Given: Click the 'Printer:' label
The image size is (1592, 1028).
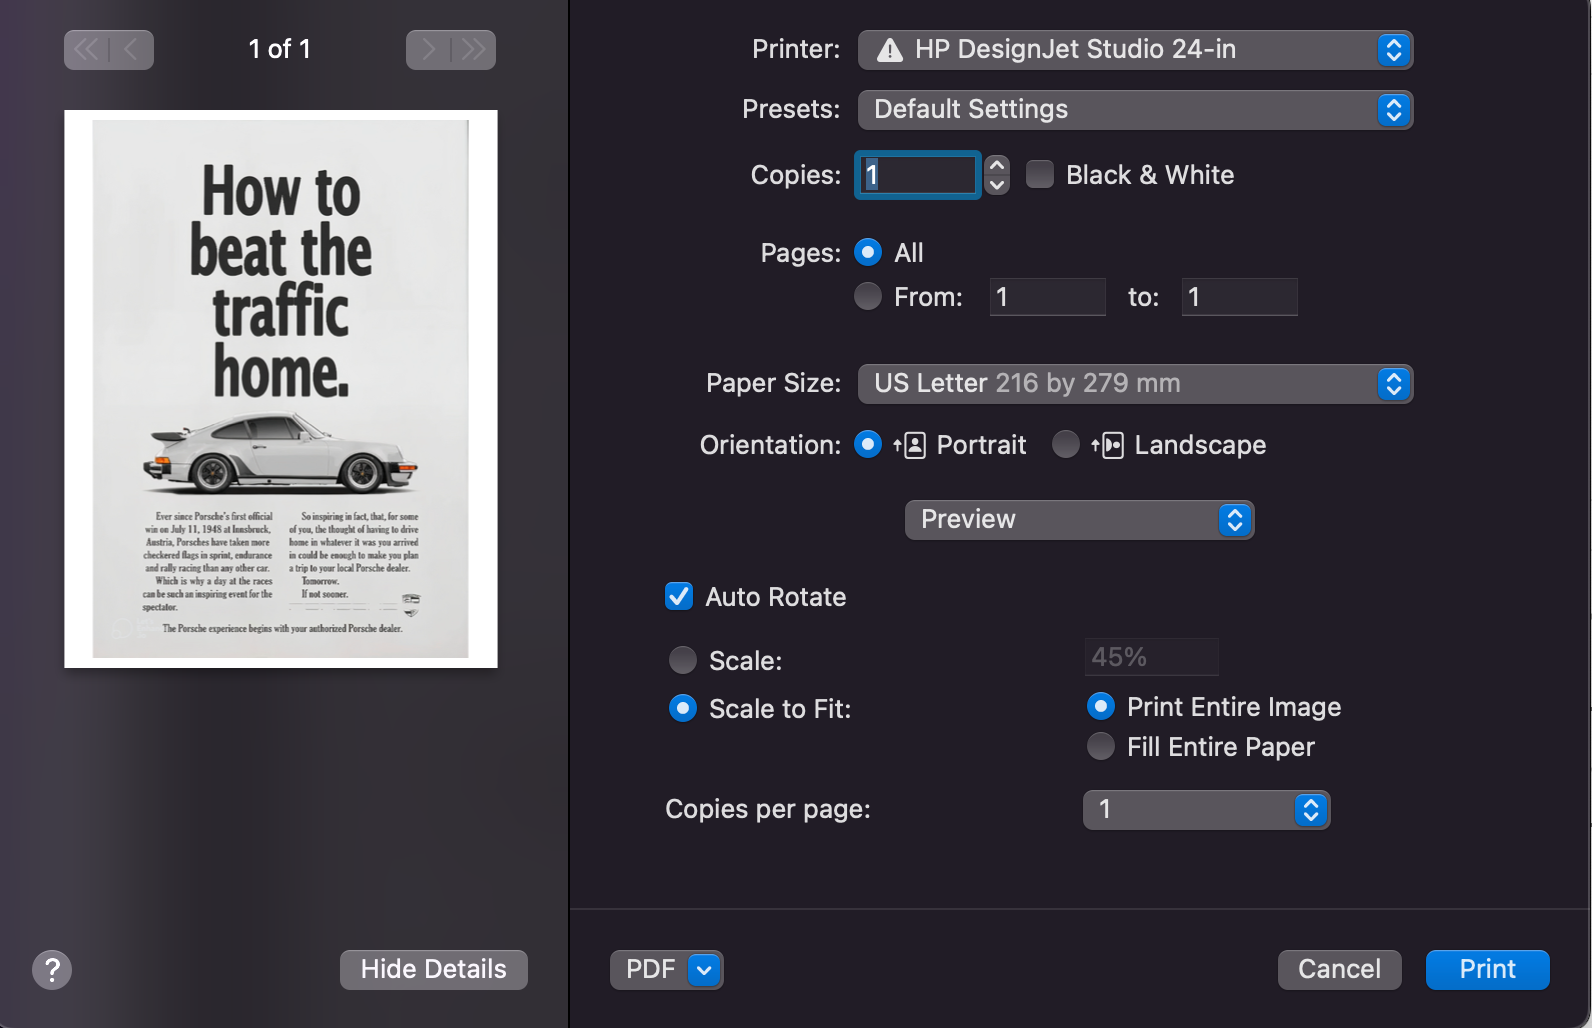Looking at the screenshot, I should click(x=796, y=49).
